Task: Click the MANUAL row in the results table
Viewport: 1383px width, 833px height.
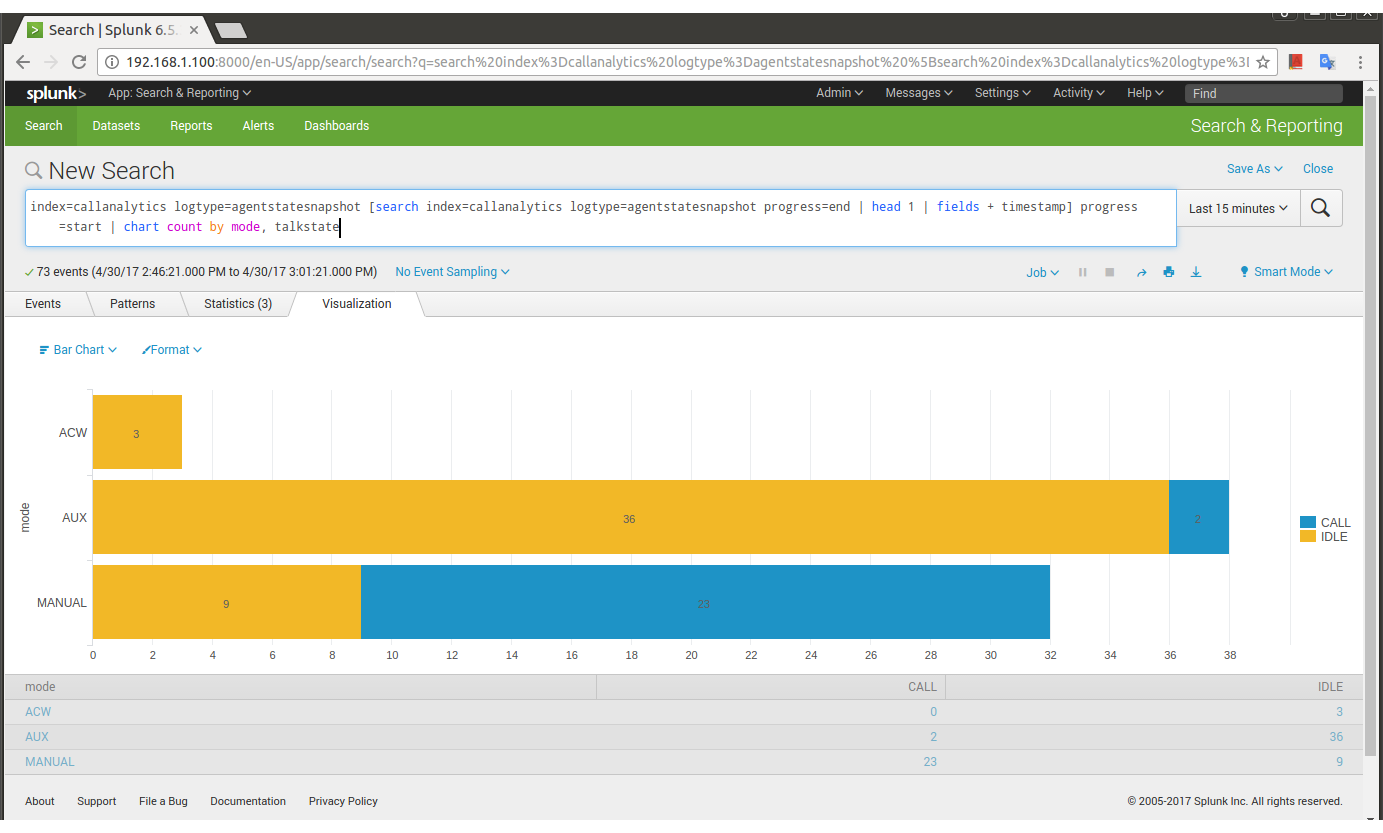Action: 50,762
